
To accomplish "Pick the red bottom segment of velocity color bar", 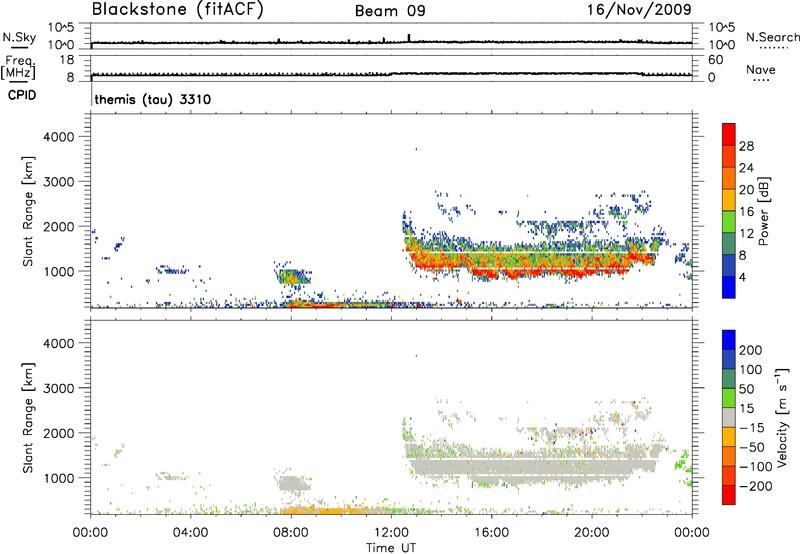I will pyautogui.click(x=729, y=495).
